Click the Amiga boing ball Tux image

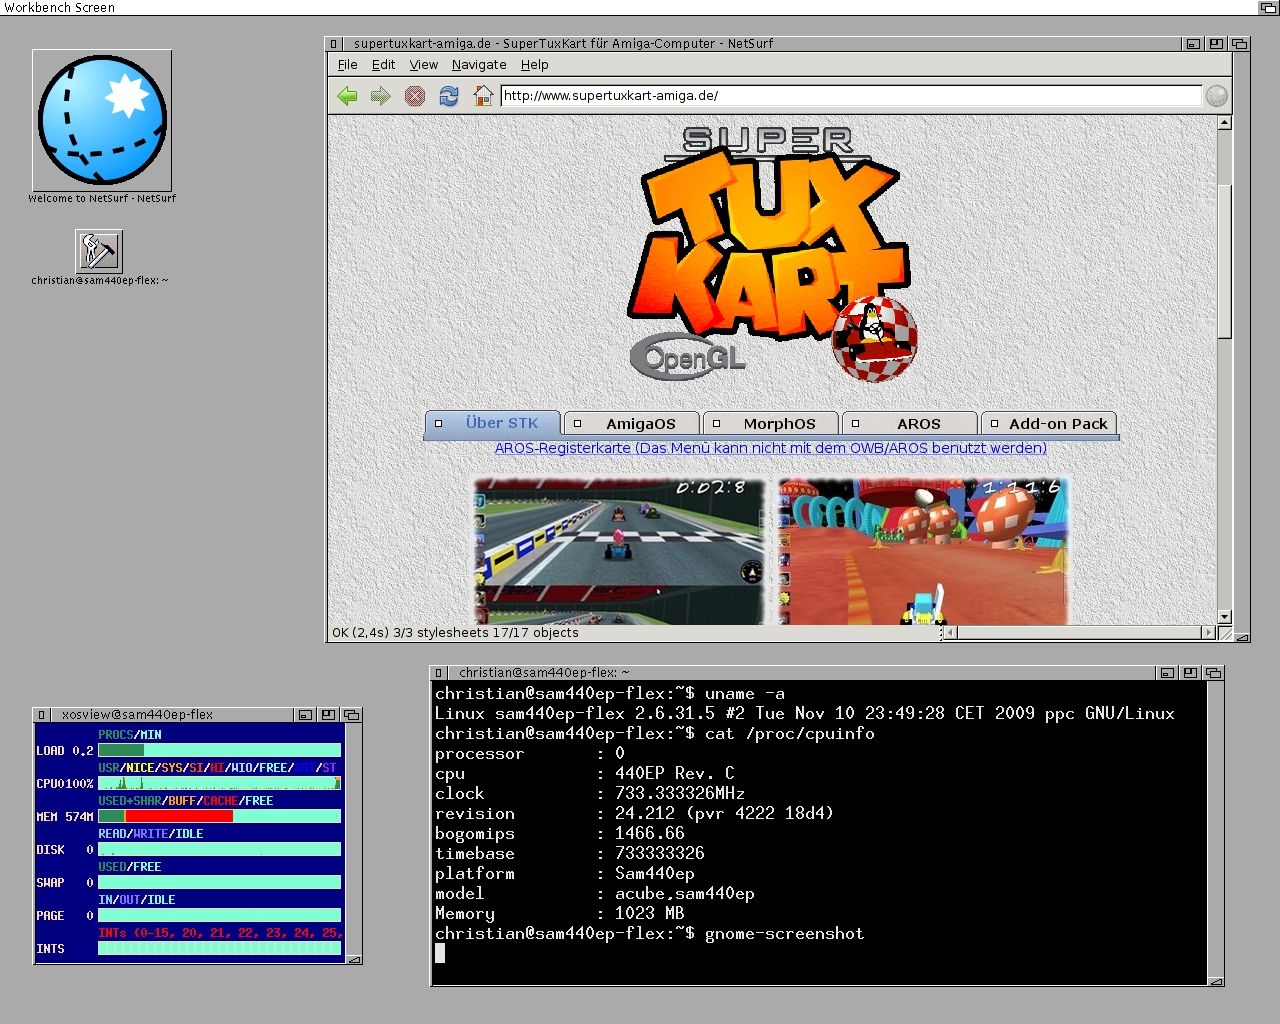pos(874,339)
